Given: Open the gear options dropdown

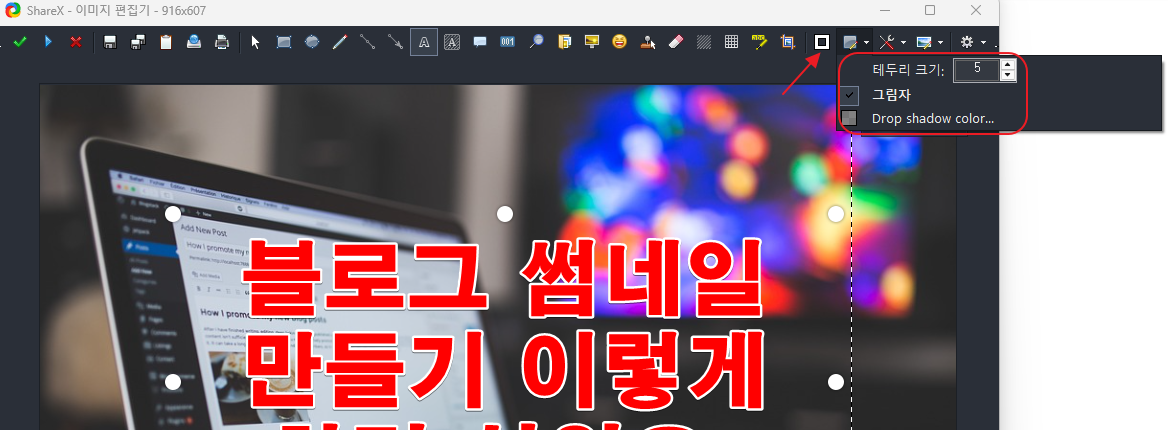Looking at the screenshot, I should pos(974,42).
